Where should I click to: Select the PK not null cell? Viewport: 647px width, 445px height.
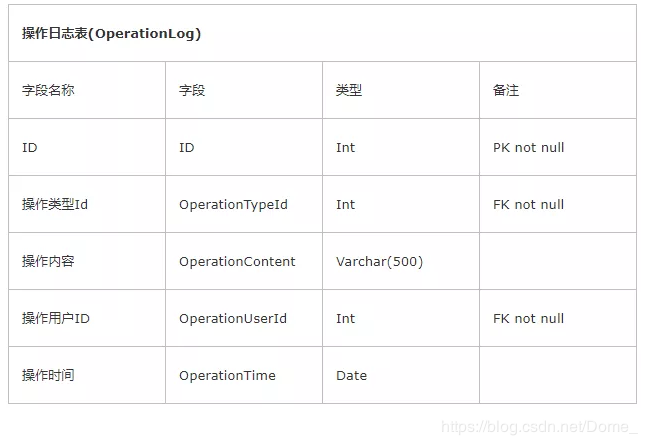[528, 147]
